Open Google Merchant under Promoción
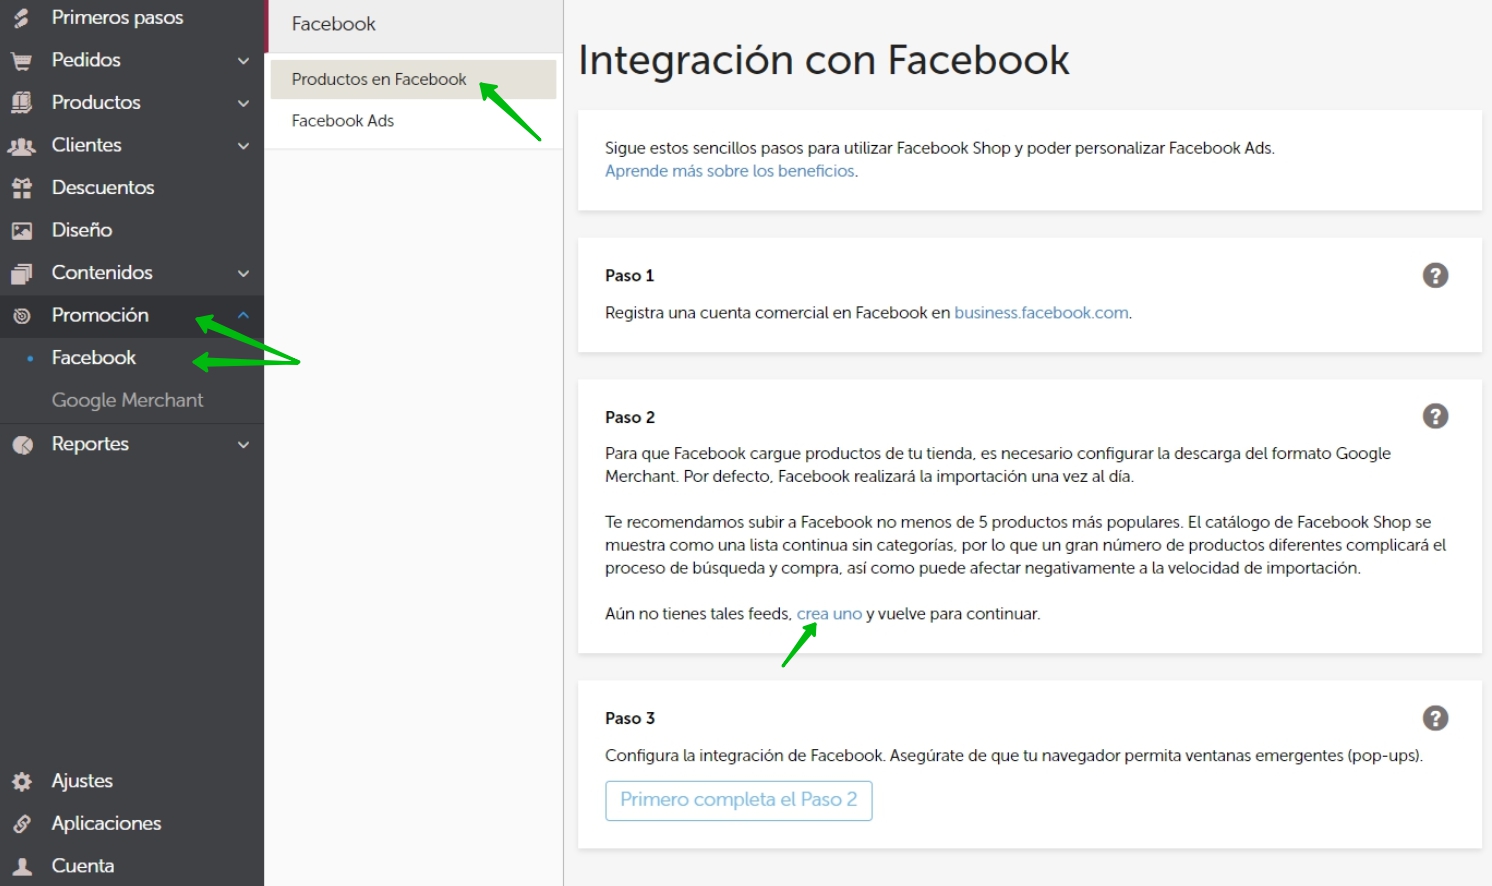Viewport: 1492px width, 886px height. 127,400
